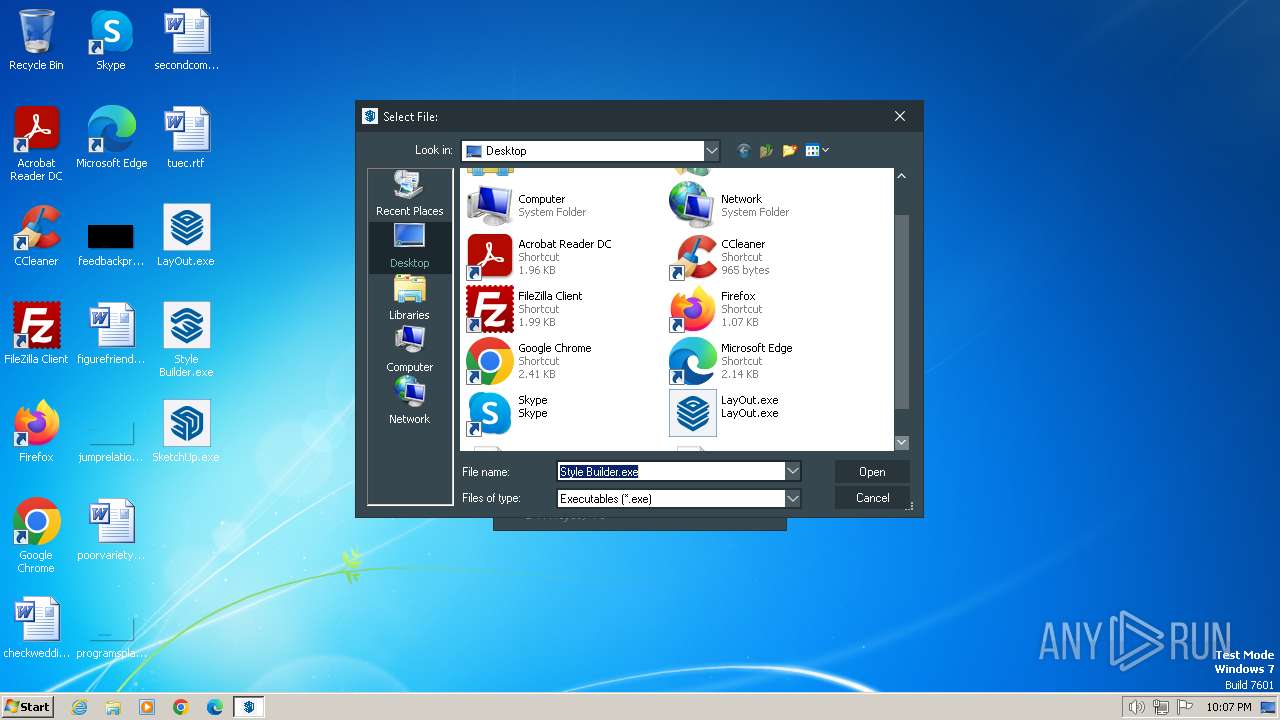Select Google Chrome desktop shortcut
1280x720 pixels.
tap(36, 536)
